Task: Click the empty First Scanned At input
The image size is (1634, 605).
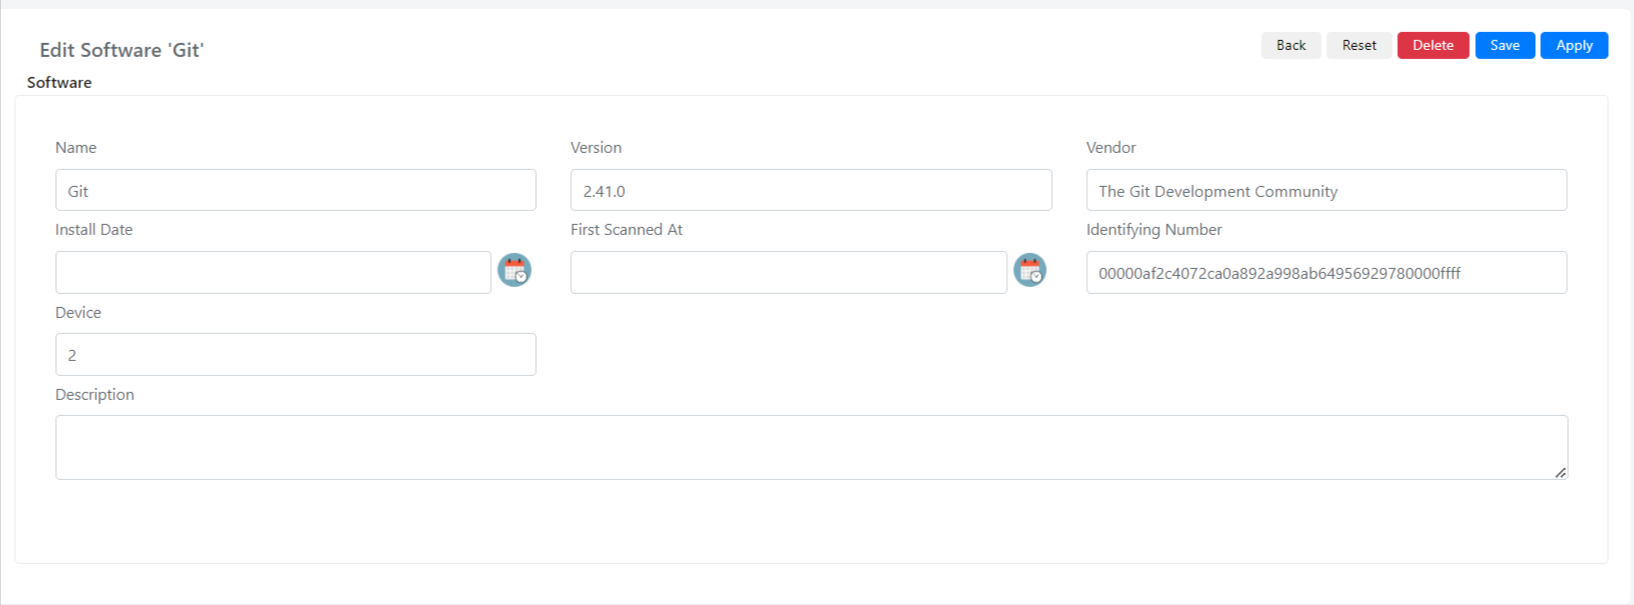Action: 788,272
